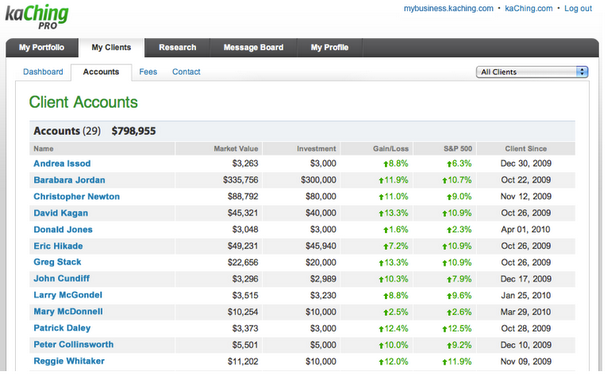Select the Dashboard sub-tab
The width and height of the screenshot is (615, 383).
(x=43, y=72)
